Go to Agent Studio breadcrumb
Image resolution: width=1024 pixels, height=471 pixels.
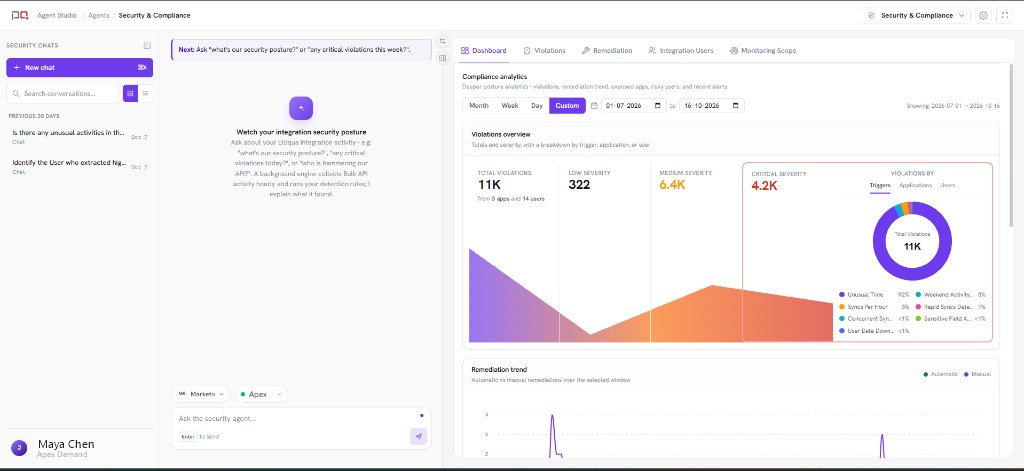pyautogui.click(x=57, y=15)
